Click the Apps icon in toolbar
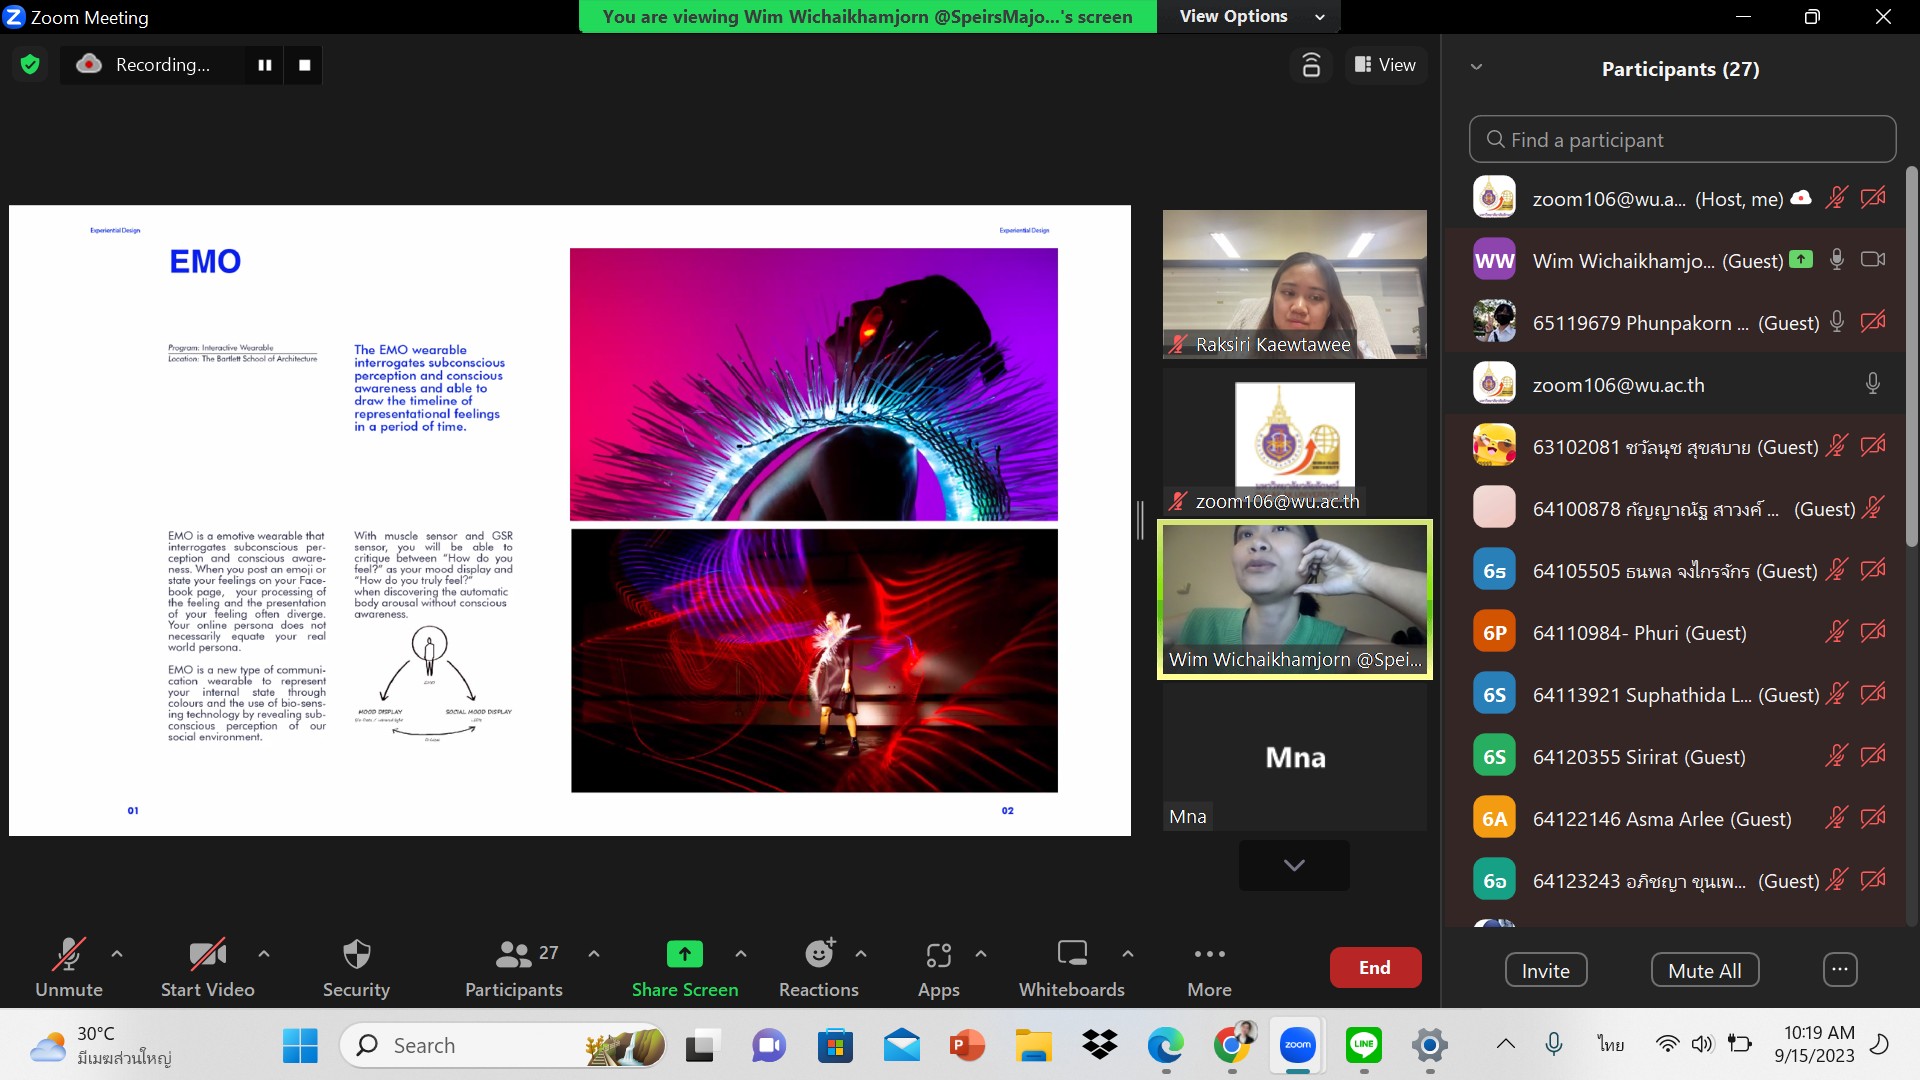 coord(938,954)
